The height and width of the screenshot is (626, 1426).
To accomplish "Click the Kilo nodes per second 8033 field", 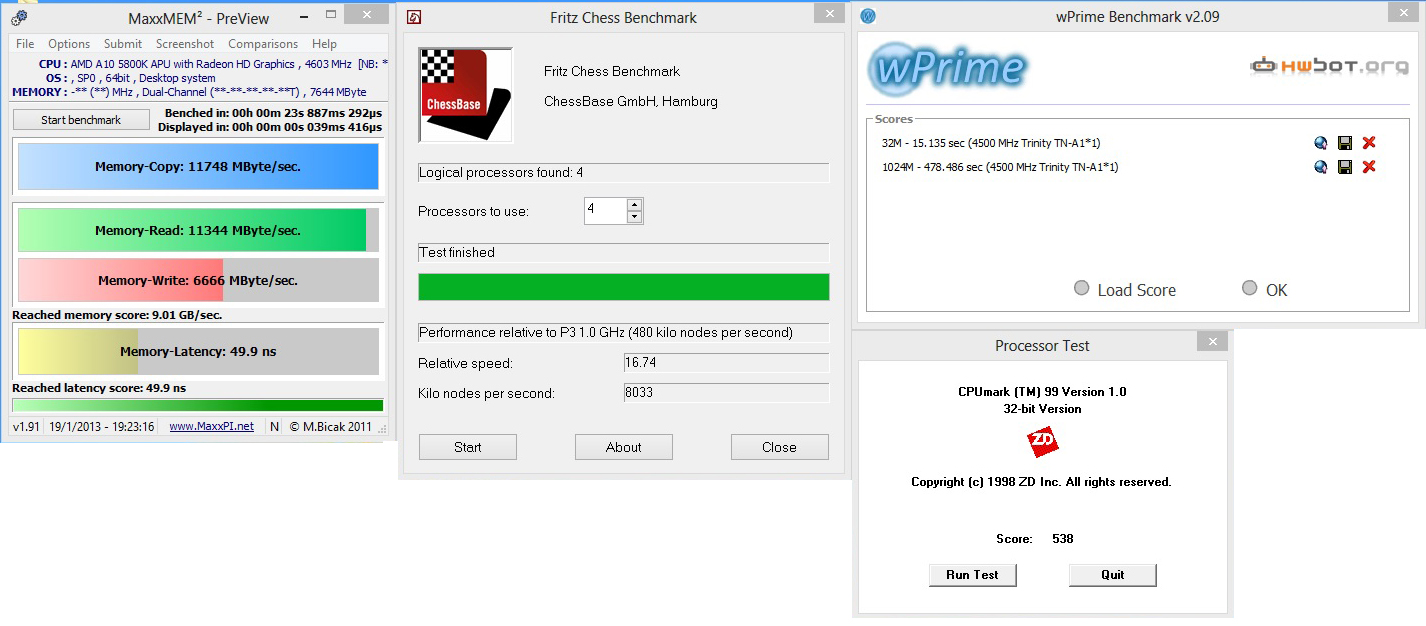I will [726, 393].
